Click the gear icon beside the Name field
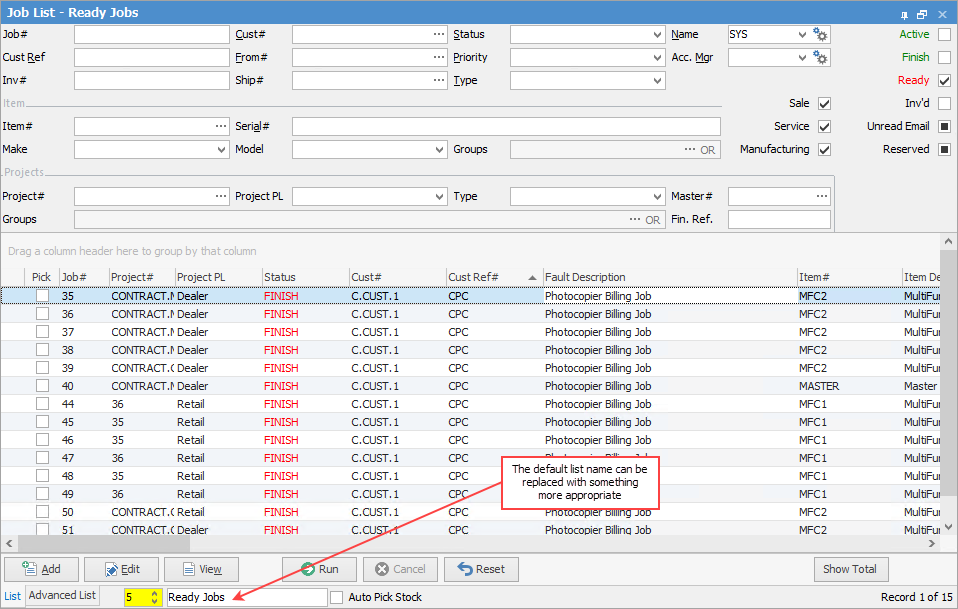The image size is (958, 609). tap(820, 35)
